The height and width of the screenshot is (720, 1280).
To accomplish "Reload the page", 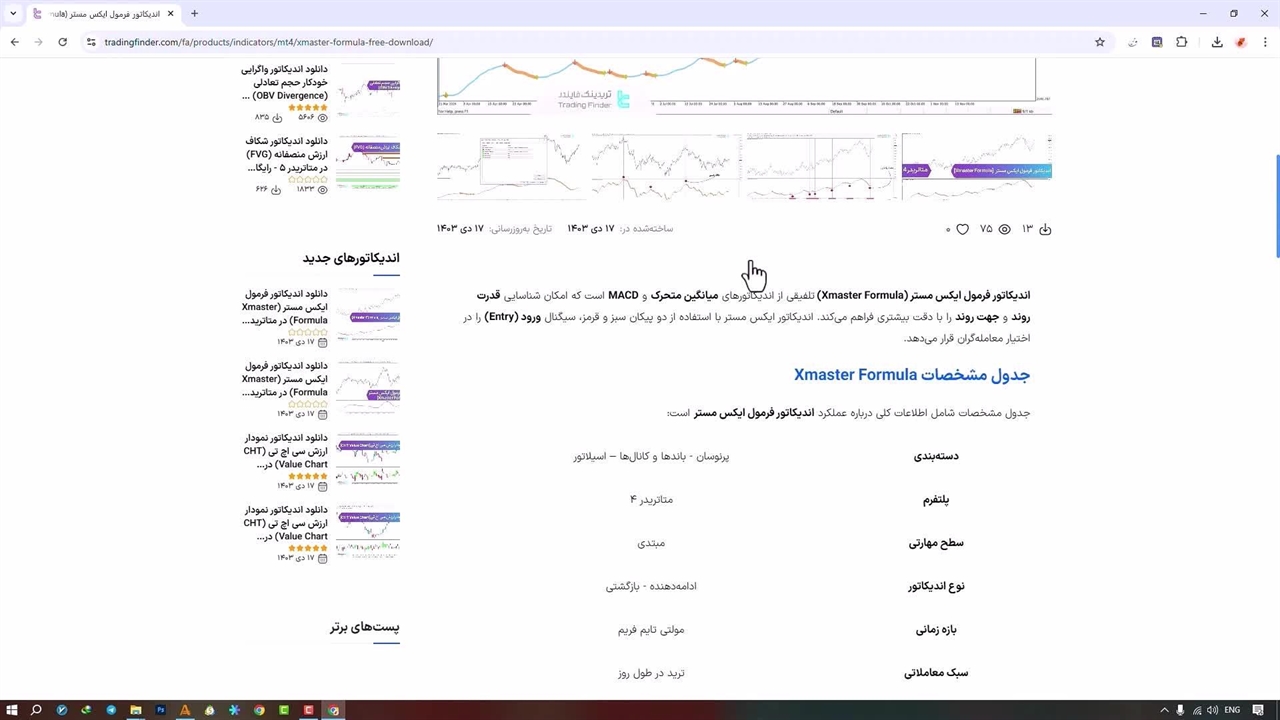I will [62, 42].
